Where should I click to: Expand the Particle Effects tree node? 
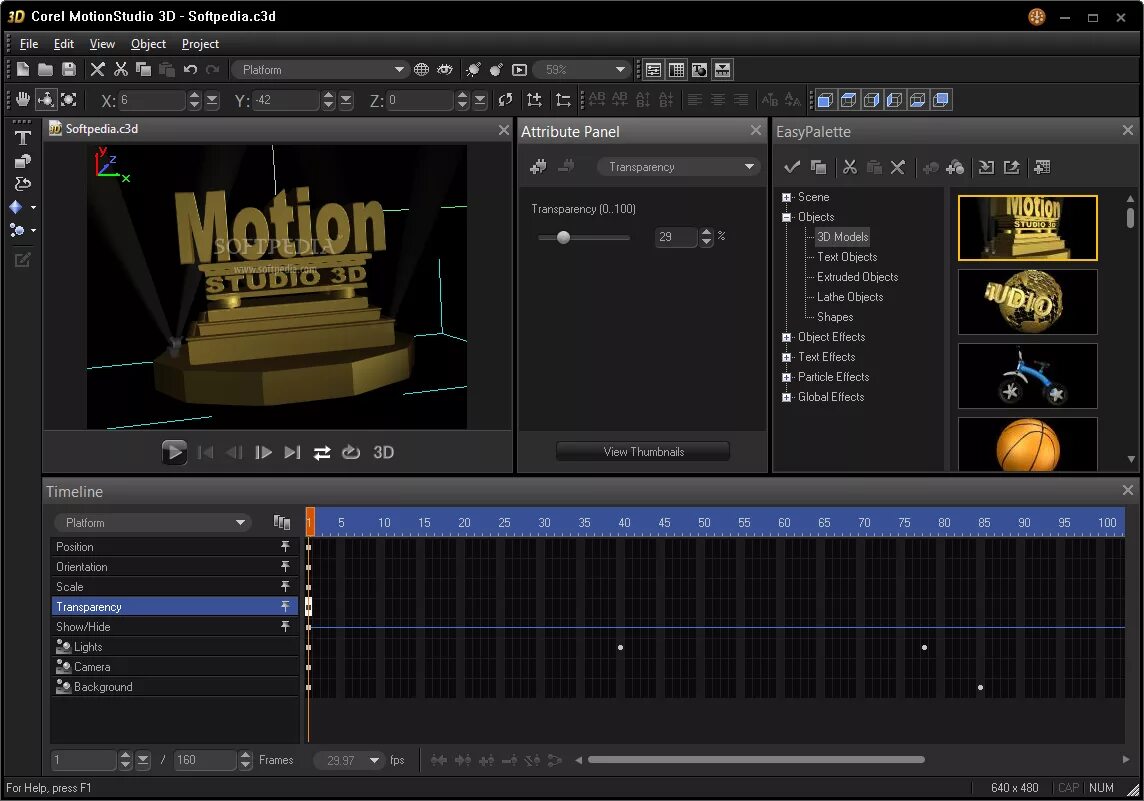coord(787,377)
